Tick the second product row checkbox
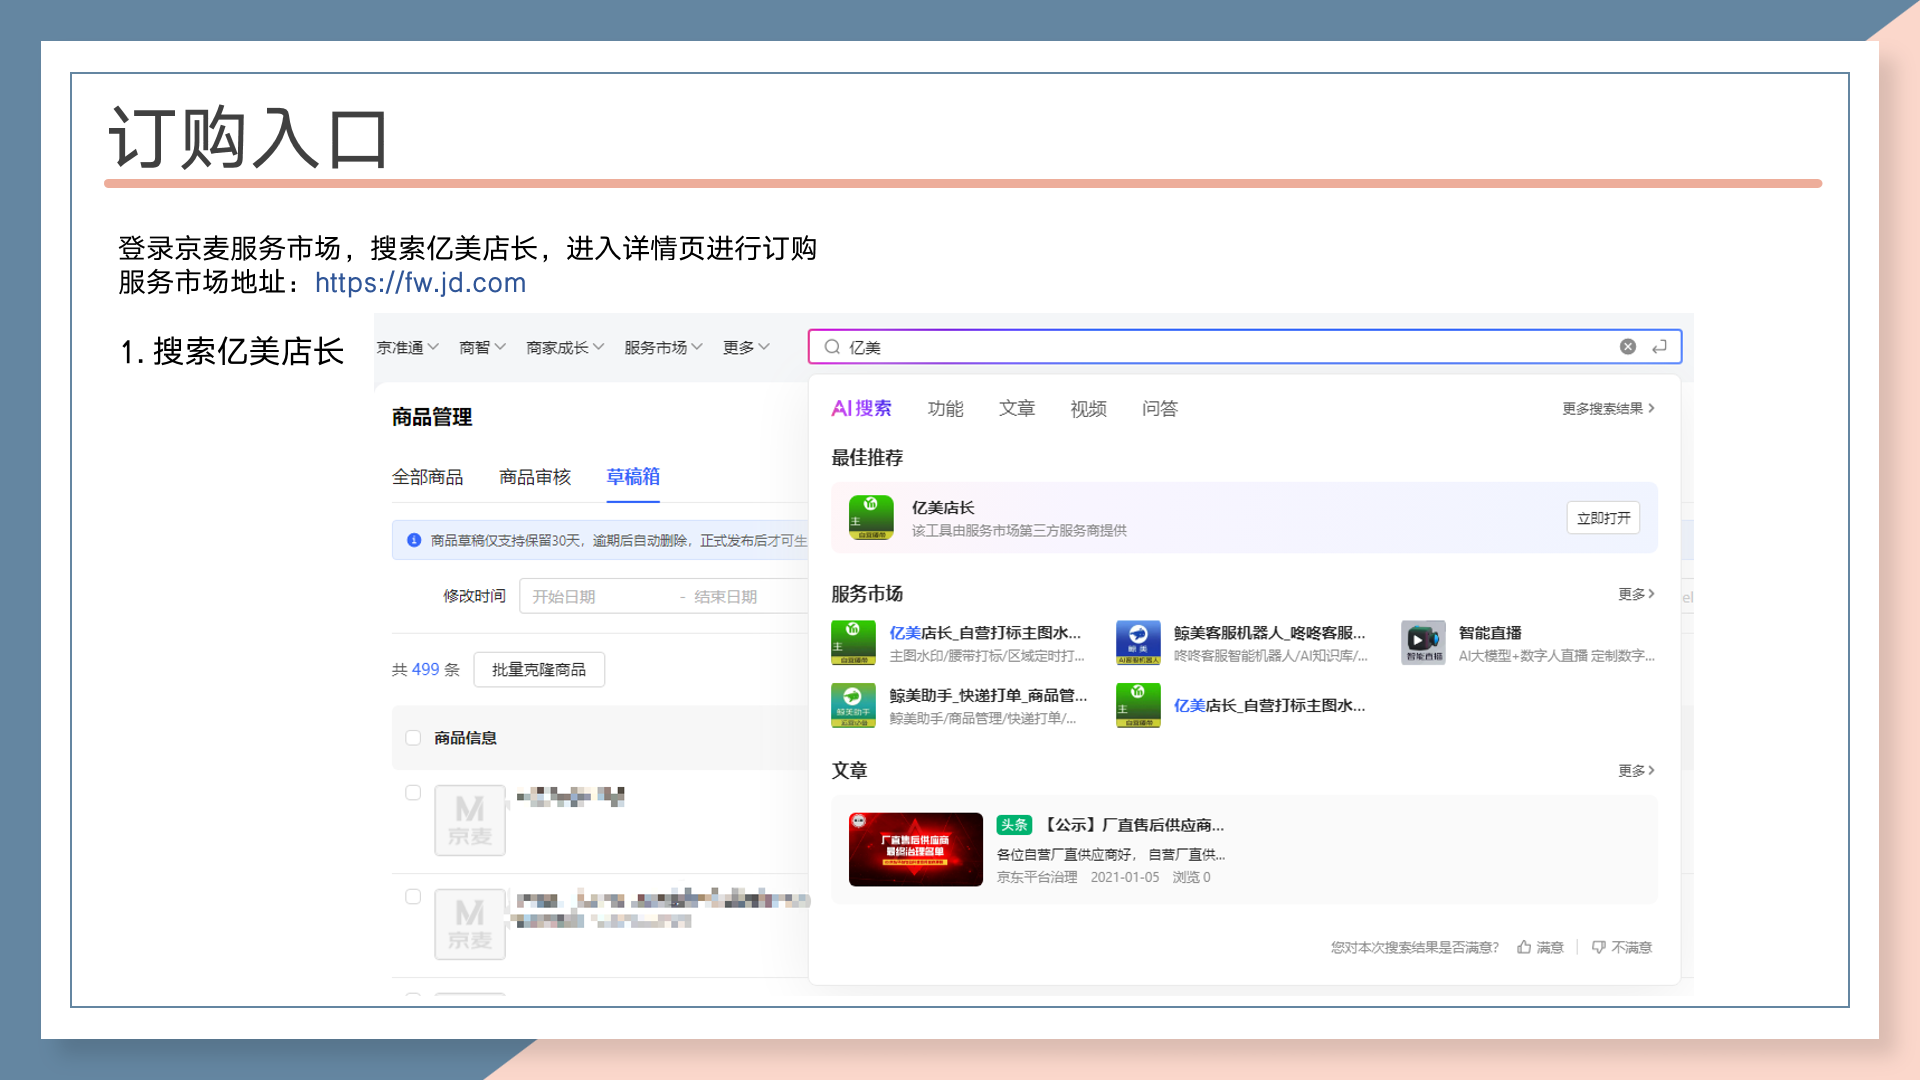Image resolution: width=1920 pixels, height=1080 pixels. click(413, 897)
